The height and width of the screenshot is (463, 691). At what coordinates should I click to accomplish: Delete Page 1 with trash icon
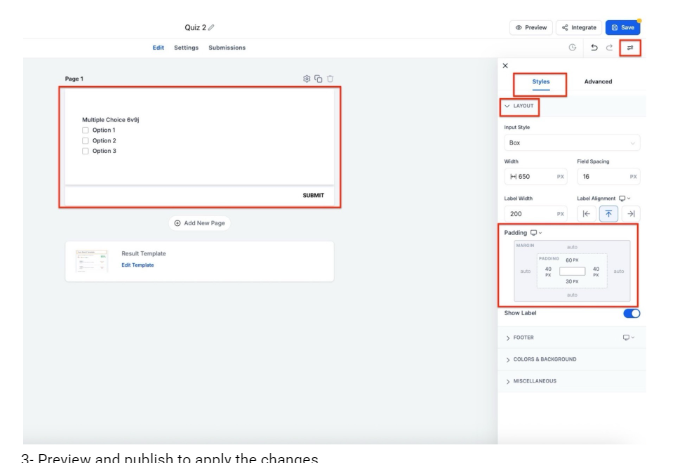point(330,79)
